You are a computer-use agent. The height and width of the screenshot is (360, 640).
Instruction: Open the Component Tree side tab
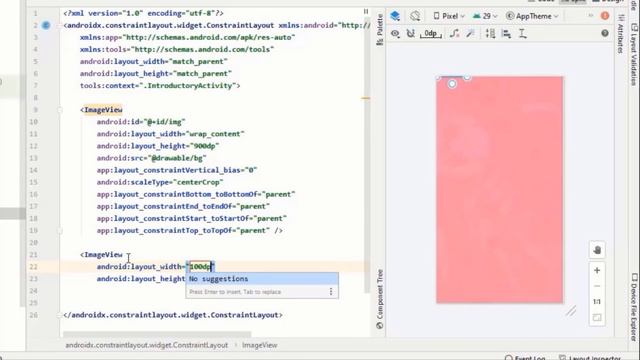pyautogui.click(x=380, y=299)
